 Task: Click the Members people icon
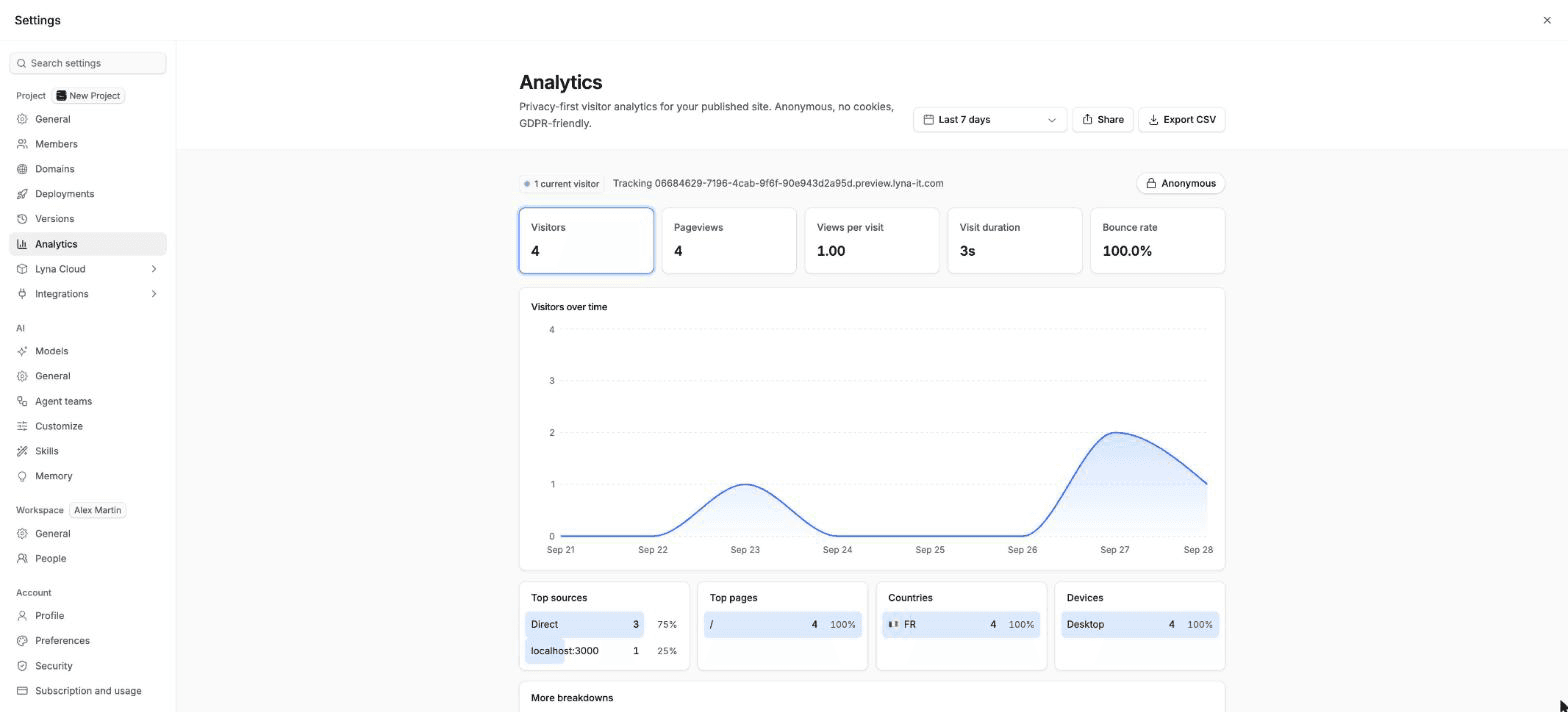pos(22,144)
